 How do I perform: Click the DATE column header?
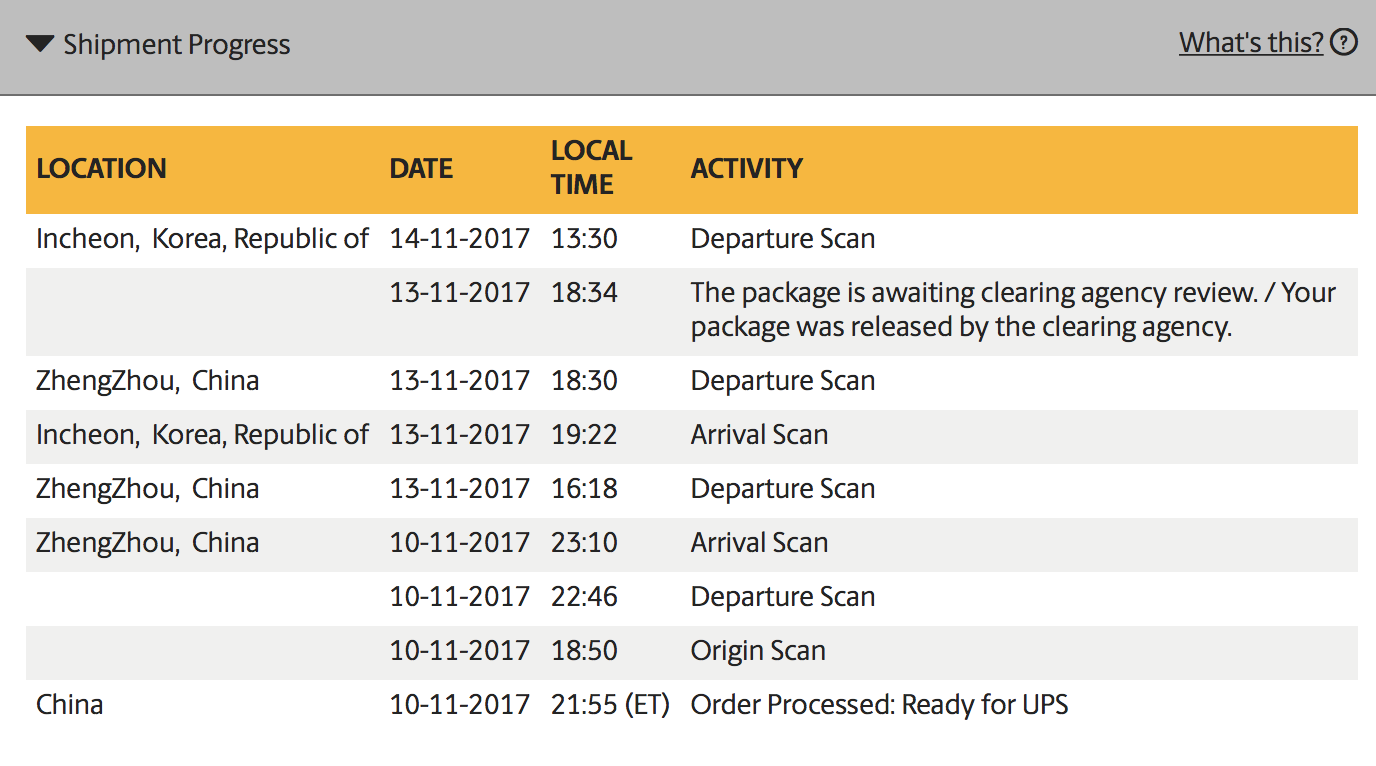[x=421, y=168]
